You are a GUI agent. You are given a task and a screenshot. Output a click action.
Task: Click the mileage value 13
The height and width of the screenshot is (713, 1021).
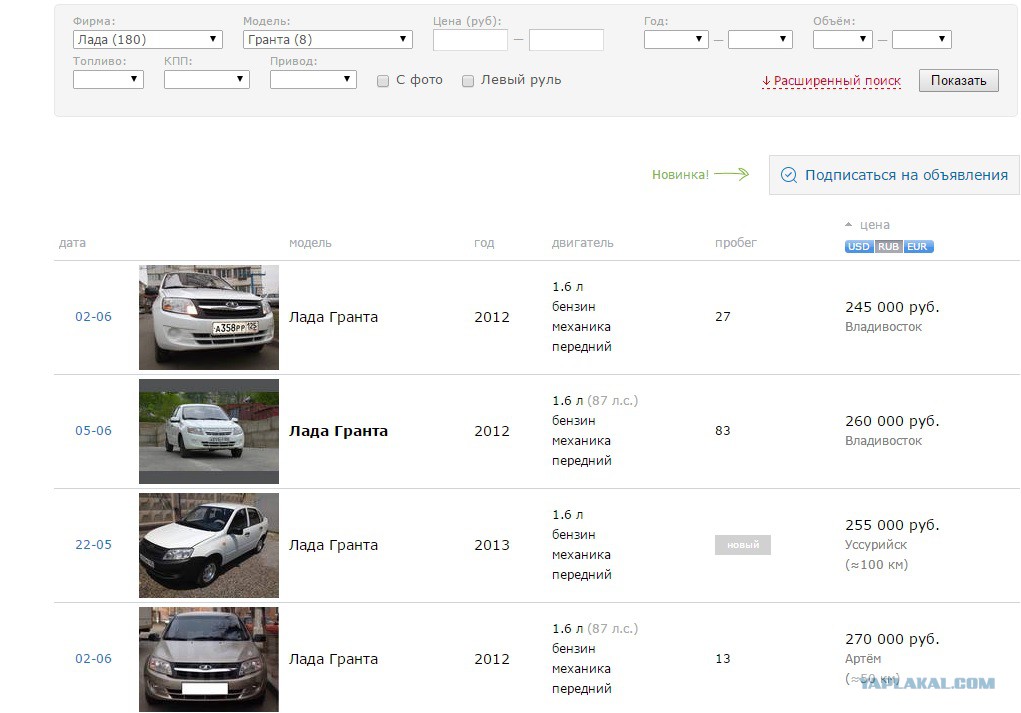[723, 658]
